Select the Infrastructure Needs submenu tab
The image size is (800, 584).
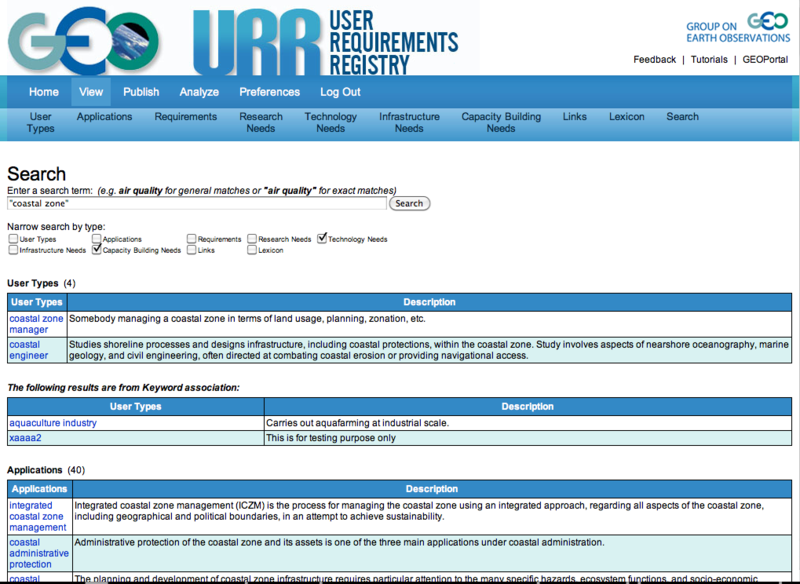point(408,122)
